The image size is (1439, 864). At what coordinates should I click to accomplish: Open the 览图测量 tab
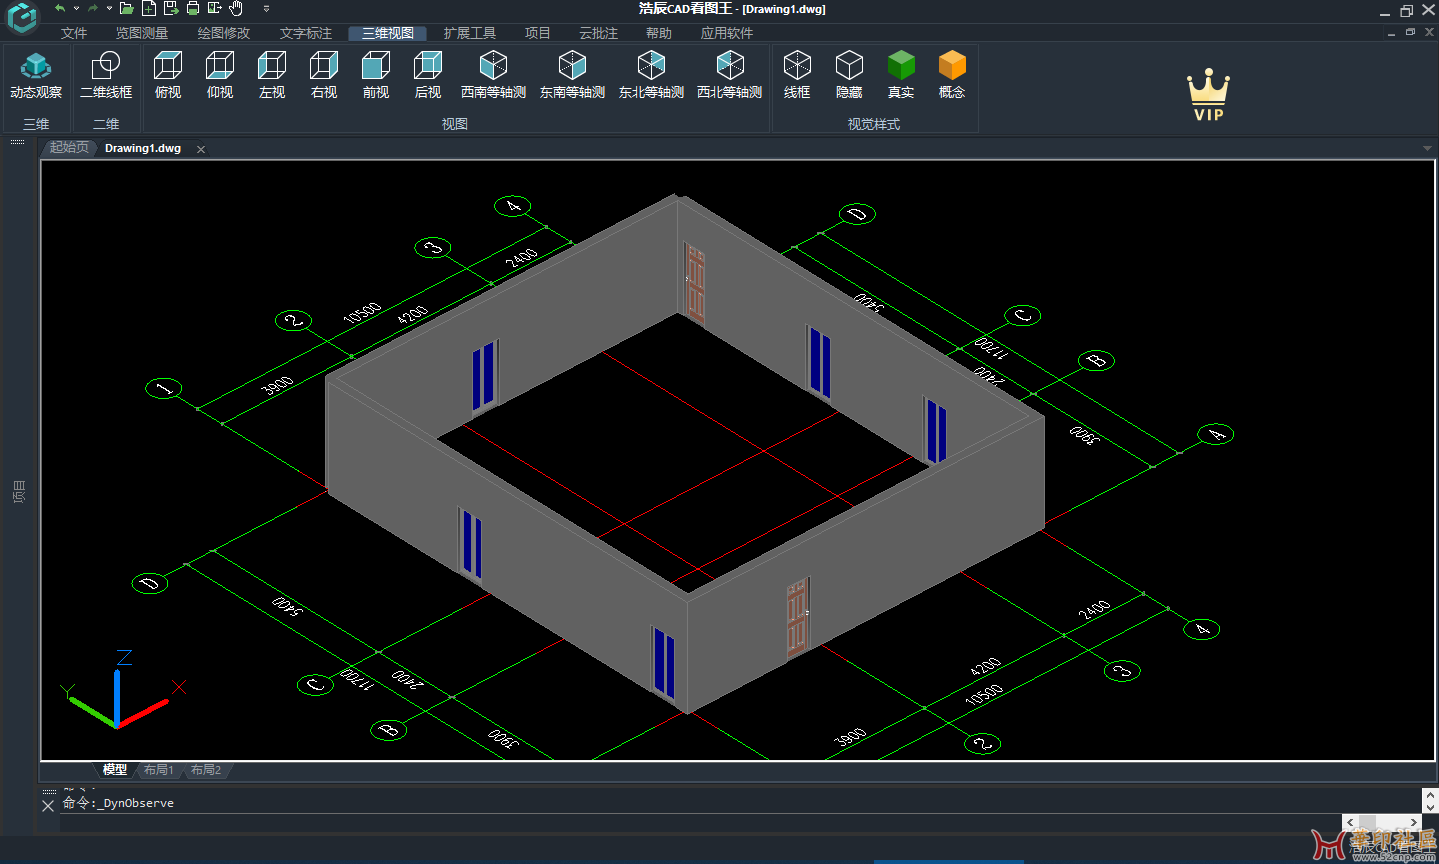142,33
